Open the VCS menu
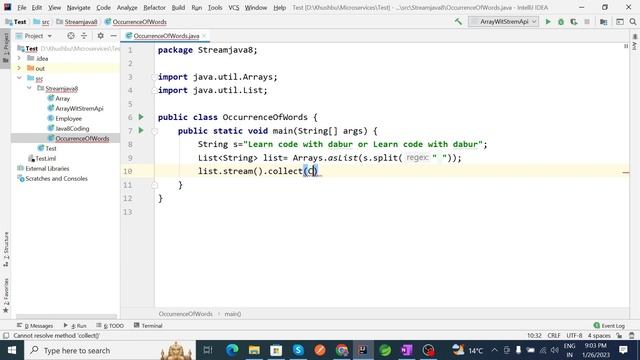The width and height of the screenshot is (640, 360). click(x=233, y=7)
